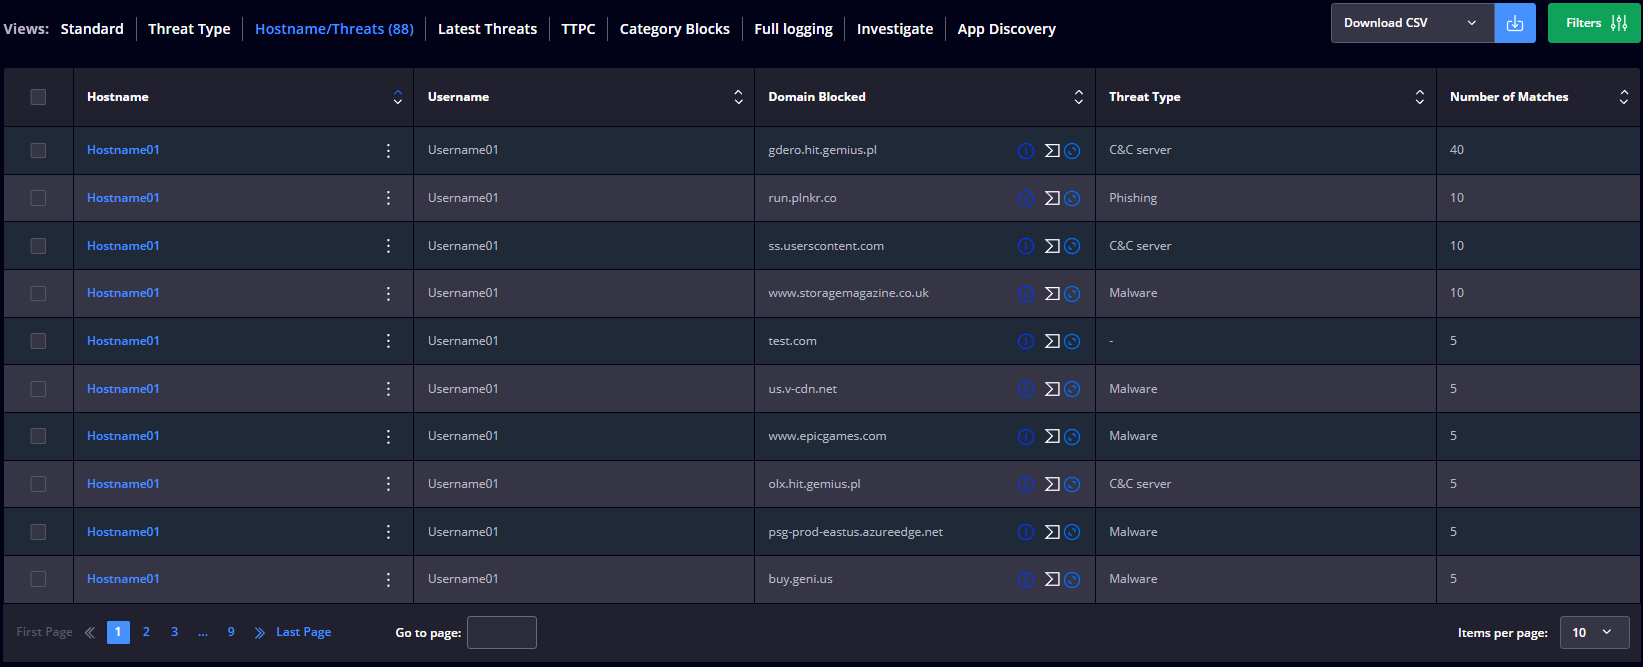Open kebab menu in run.plnkr.co row

coord(389,198)
